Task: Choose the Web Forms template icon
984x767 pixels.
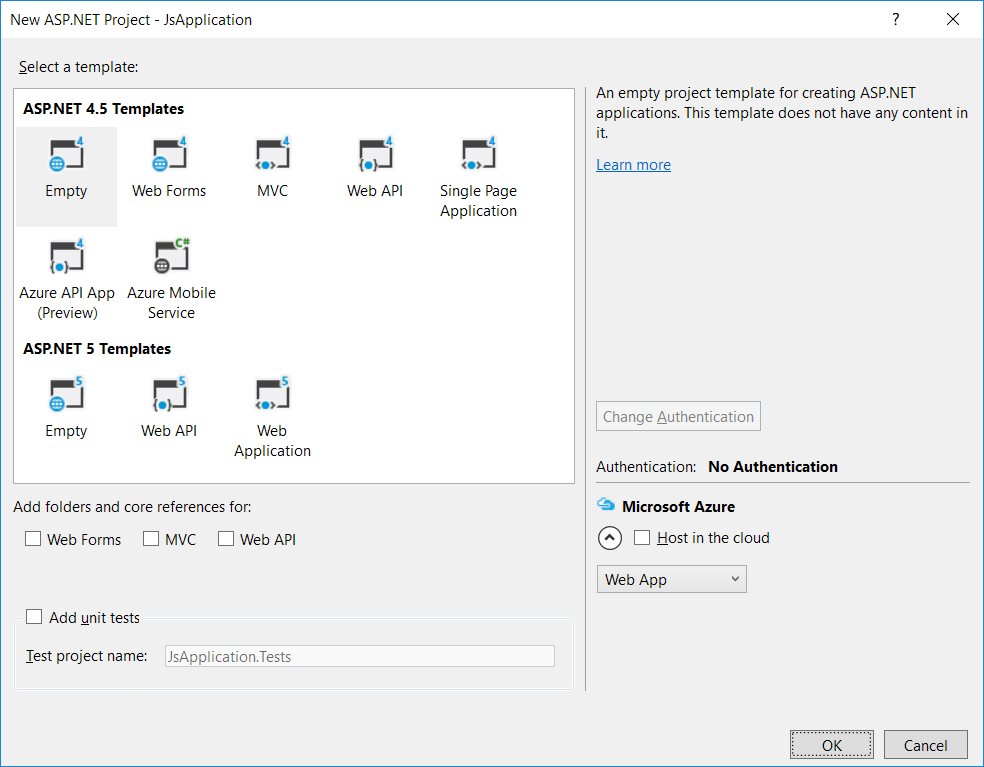Action: [x=169, y=154]
